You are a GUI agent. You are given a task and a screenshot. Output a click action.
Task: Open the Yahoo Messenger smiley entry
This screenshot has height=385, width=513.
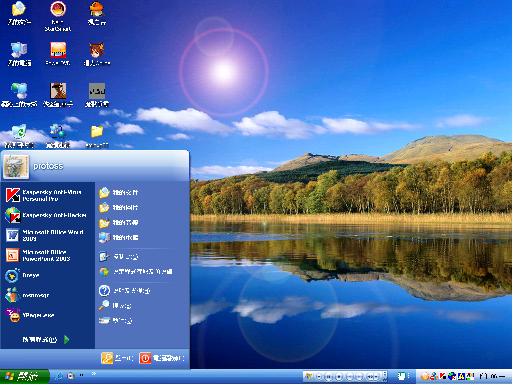(47, 315)
